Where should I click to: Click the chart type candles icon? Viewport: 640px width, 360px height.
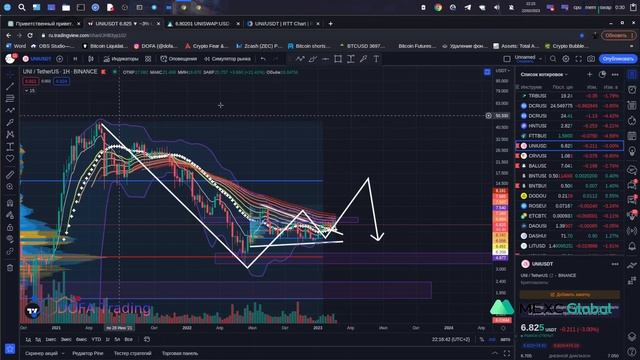tap(91, 59)
